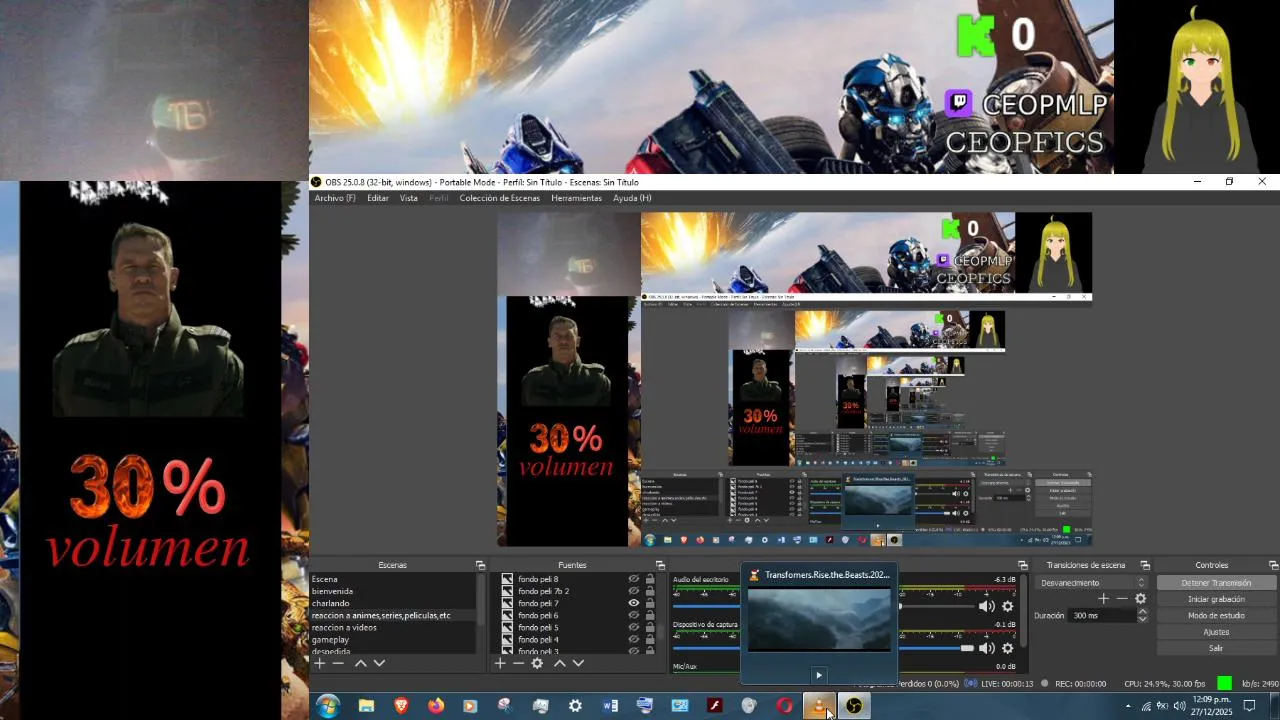Open Microsoft Word from the taskbar
This screenshot has height=720, width=1280.
[610, 706]
